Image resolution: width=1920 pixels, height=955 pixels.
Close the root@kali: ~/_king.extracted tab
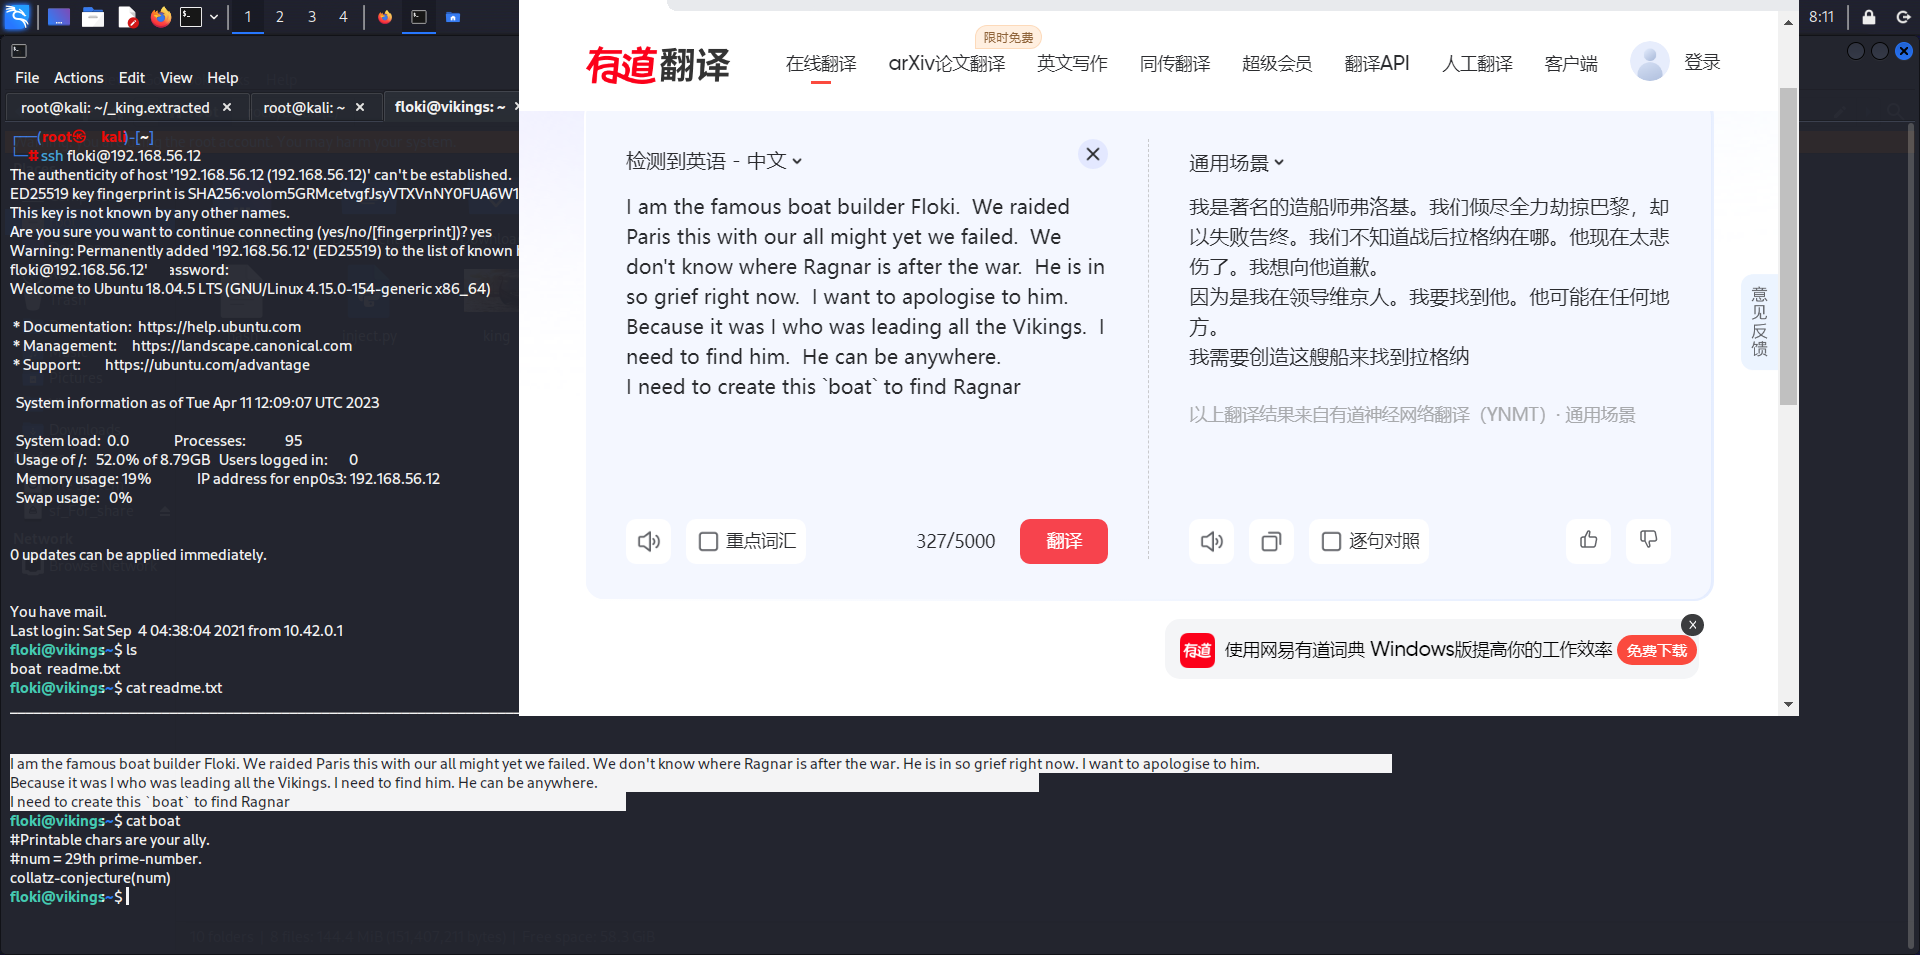tap(227, 107)
